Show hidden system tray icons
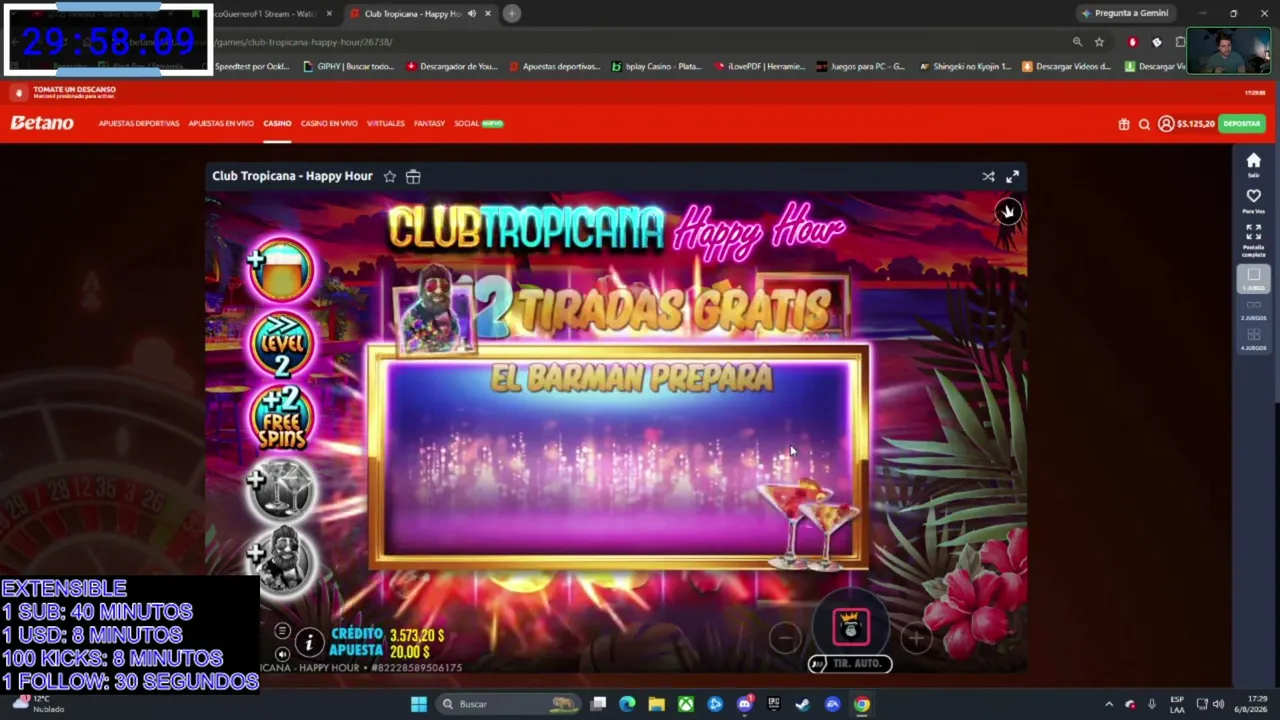 1109,704
